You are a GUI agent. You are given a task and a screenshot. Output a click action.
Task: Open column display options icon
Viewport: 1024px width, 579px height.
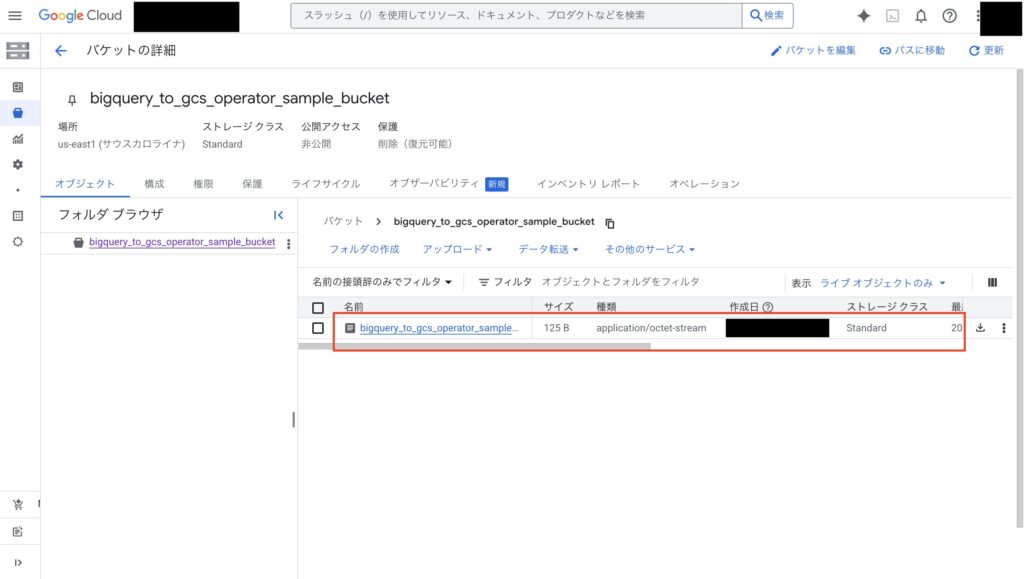[992, 283]
